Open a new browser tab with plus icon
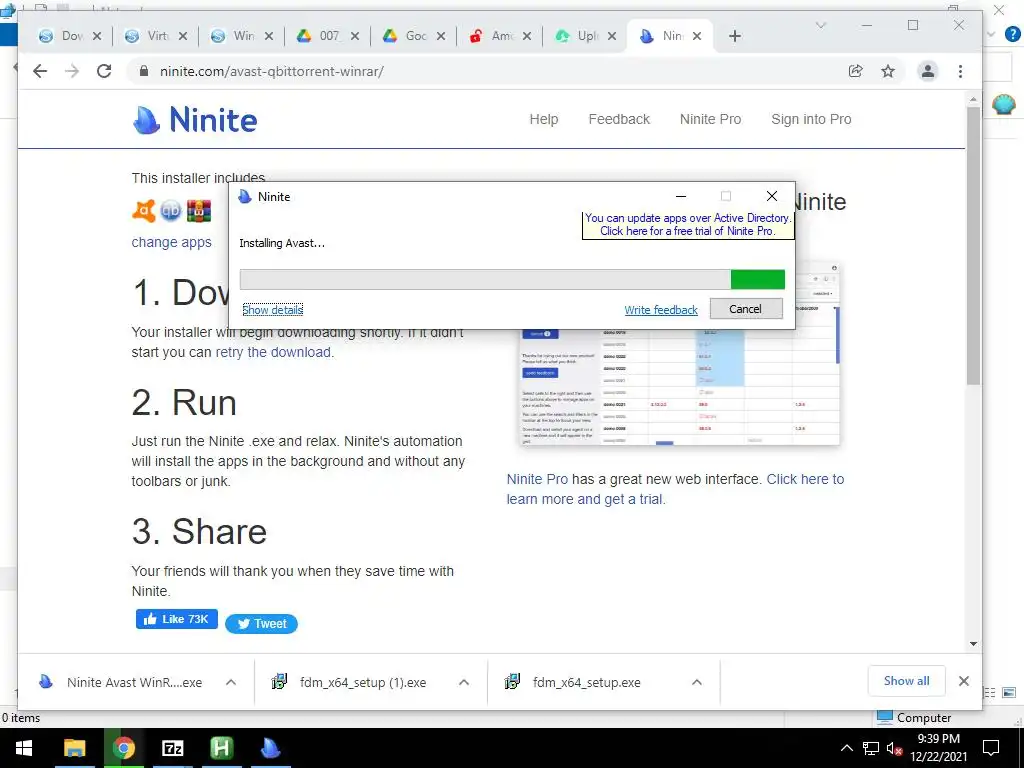Image resolution: width=1024 pixels, height=768 pixels. click(735, 36)
